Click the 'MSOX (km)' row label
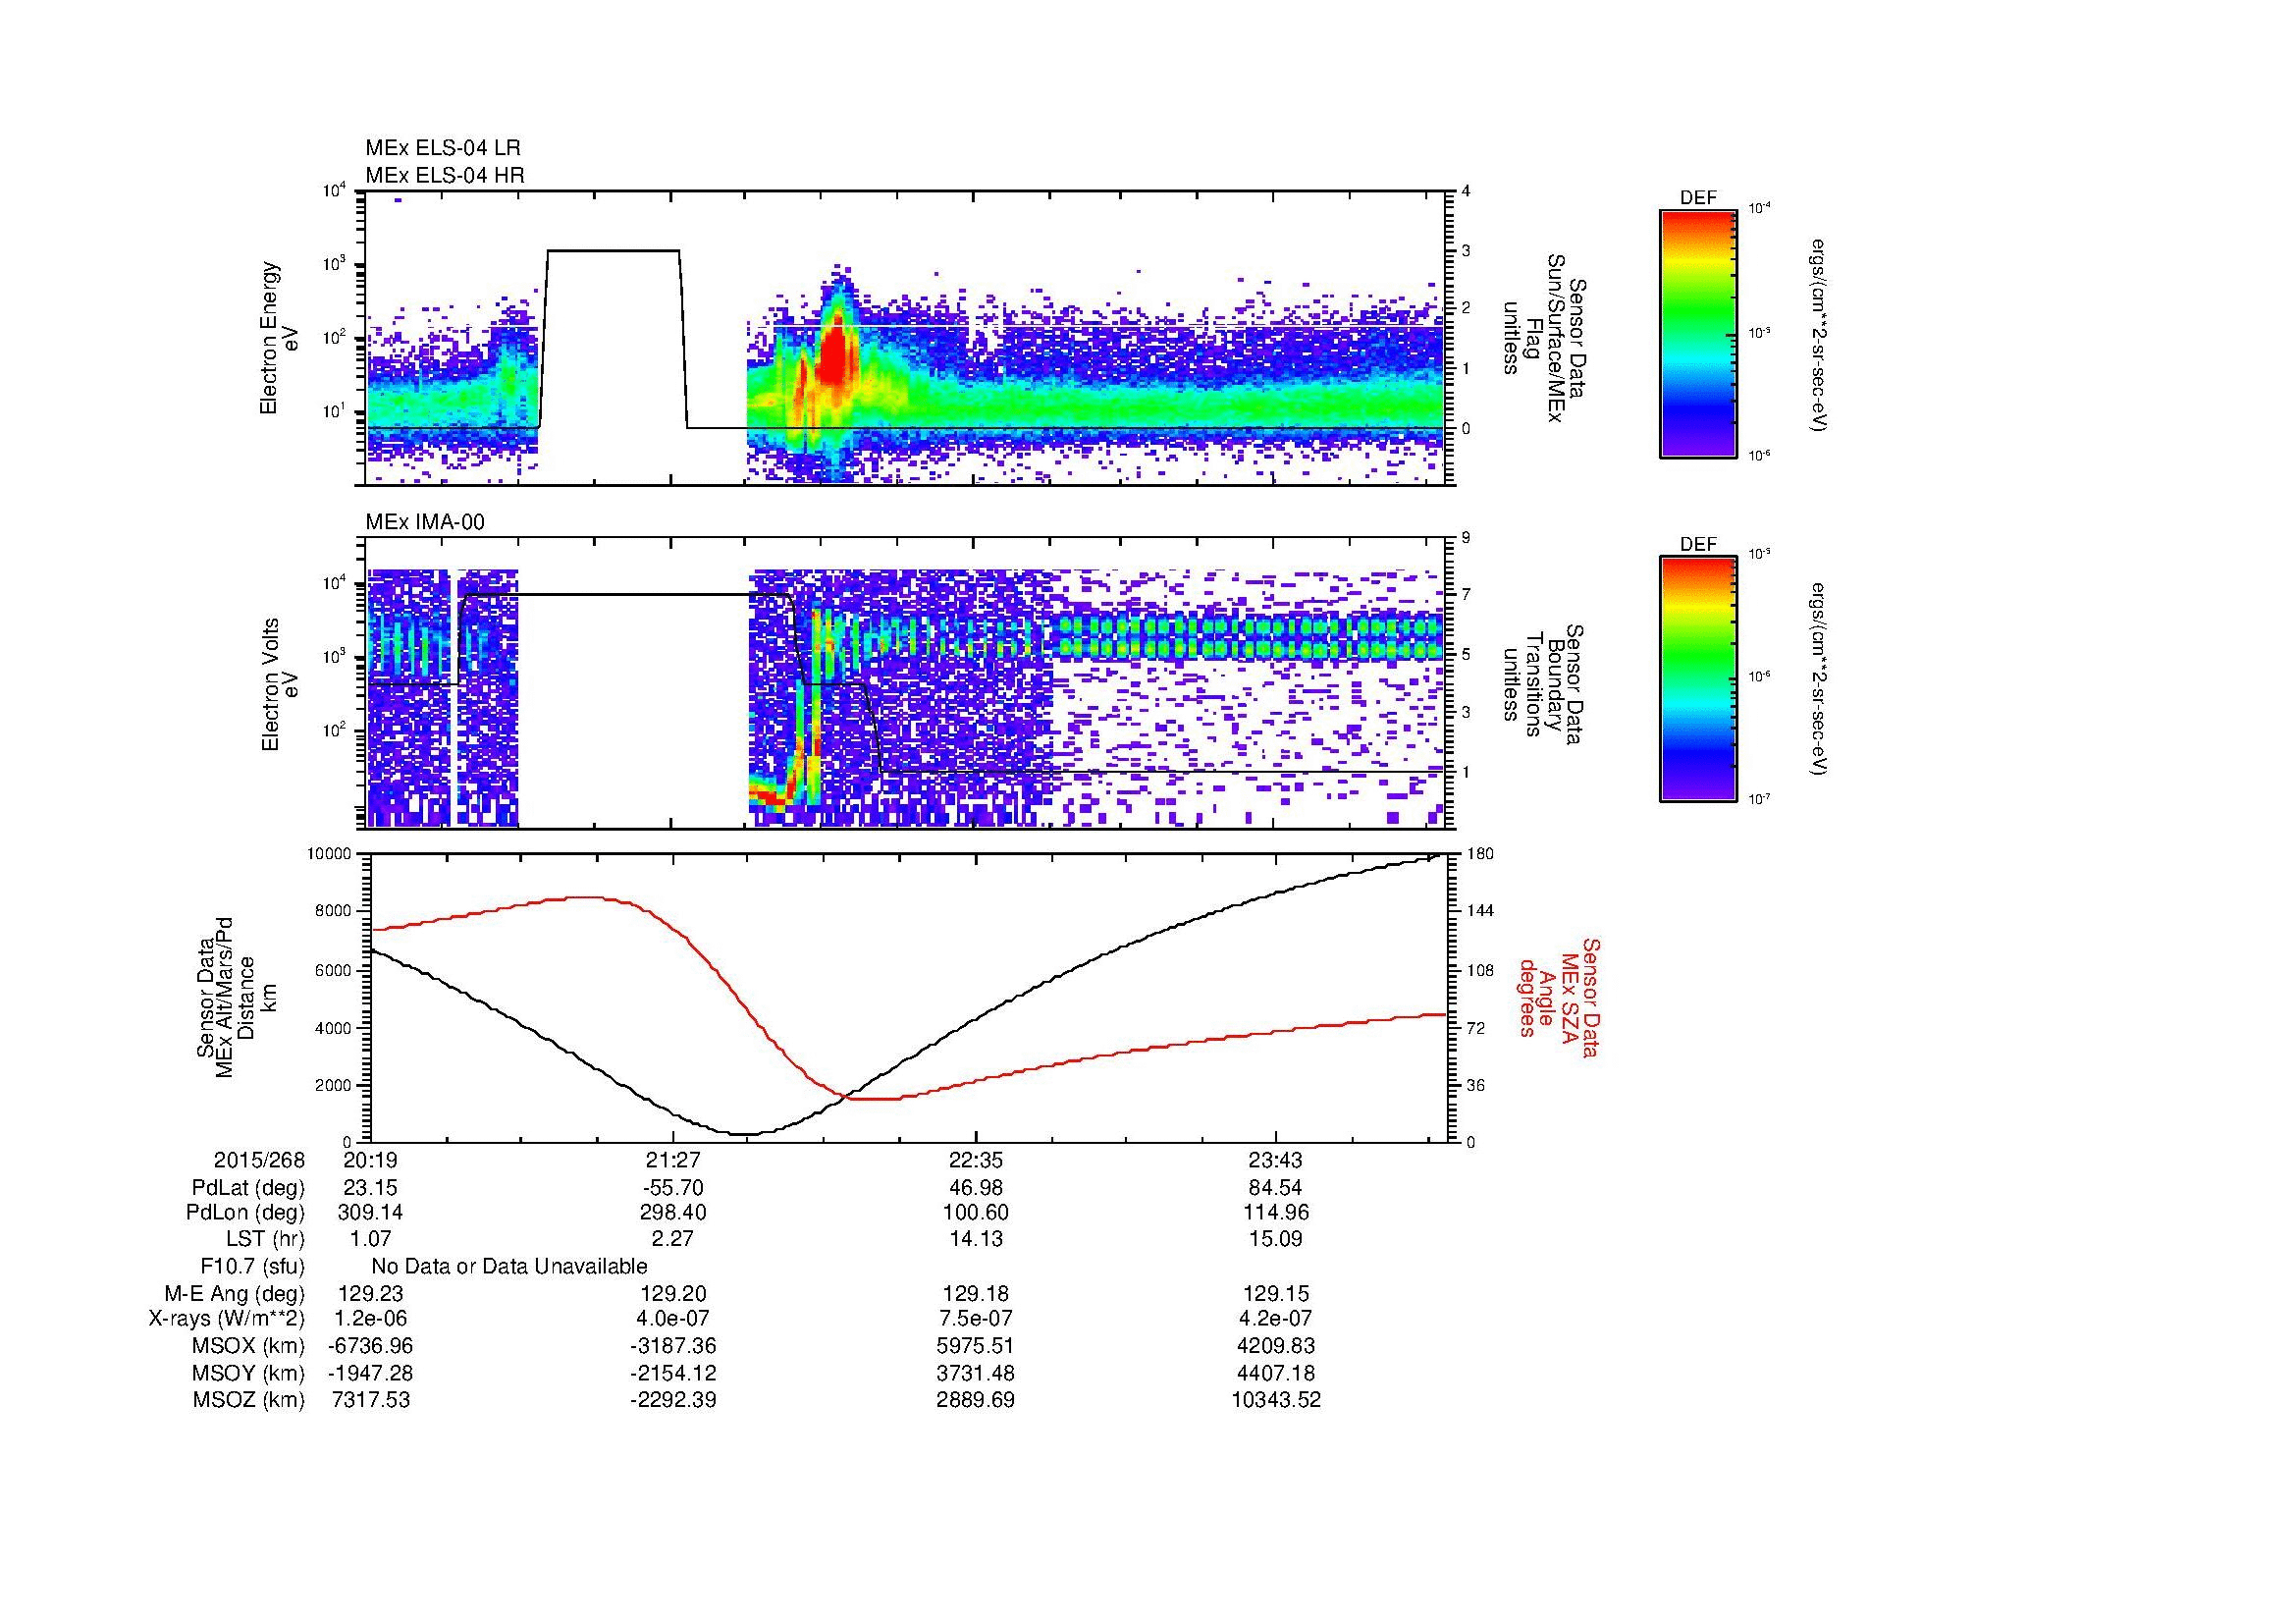Viewport: 2296px width, 1623px height. 249,1346
